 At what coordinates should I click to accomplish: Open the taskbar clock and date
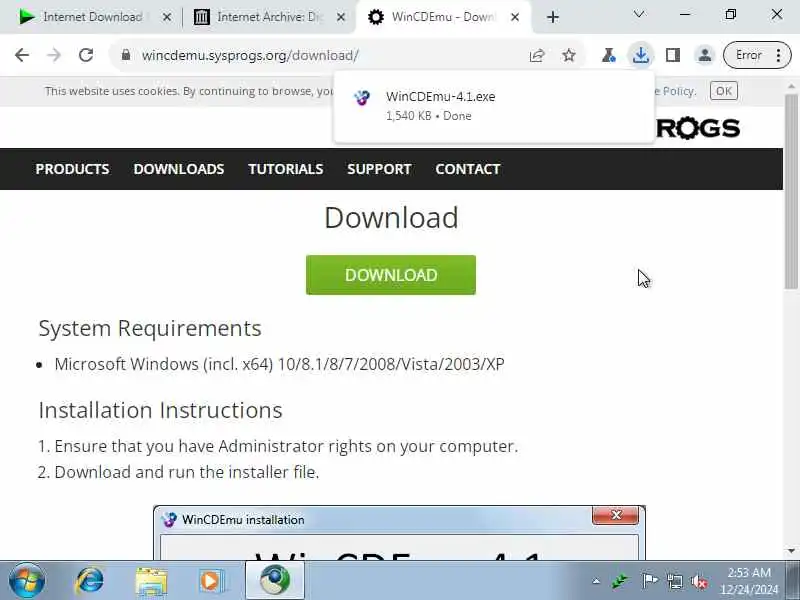point(748,581)
